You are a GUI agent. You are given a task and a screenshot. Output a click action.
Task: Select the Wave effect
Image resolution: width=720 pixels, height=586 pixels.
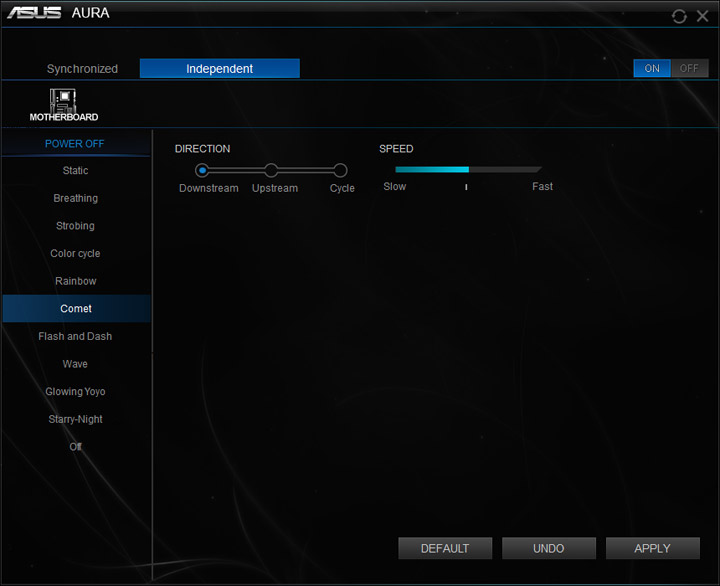[75, 364]
